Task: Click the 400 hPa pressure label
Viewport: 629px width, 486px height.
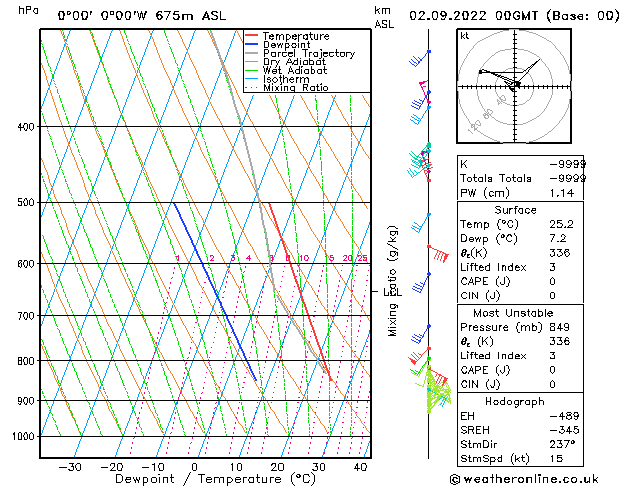Action: coord(26,127)
